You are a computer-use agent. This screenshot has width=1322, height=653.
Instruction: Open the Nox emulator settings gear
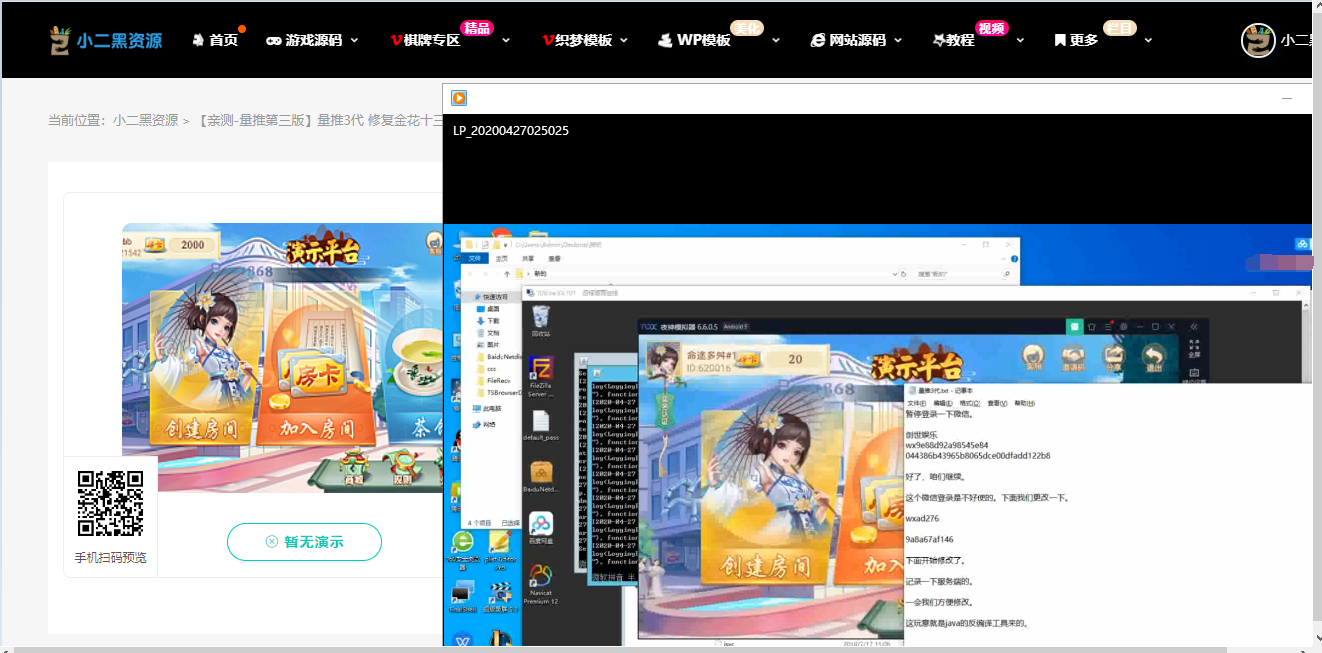[1124, 326]
